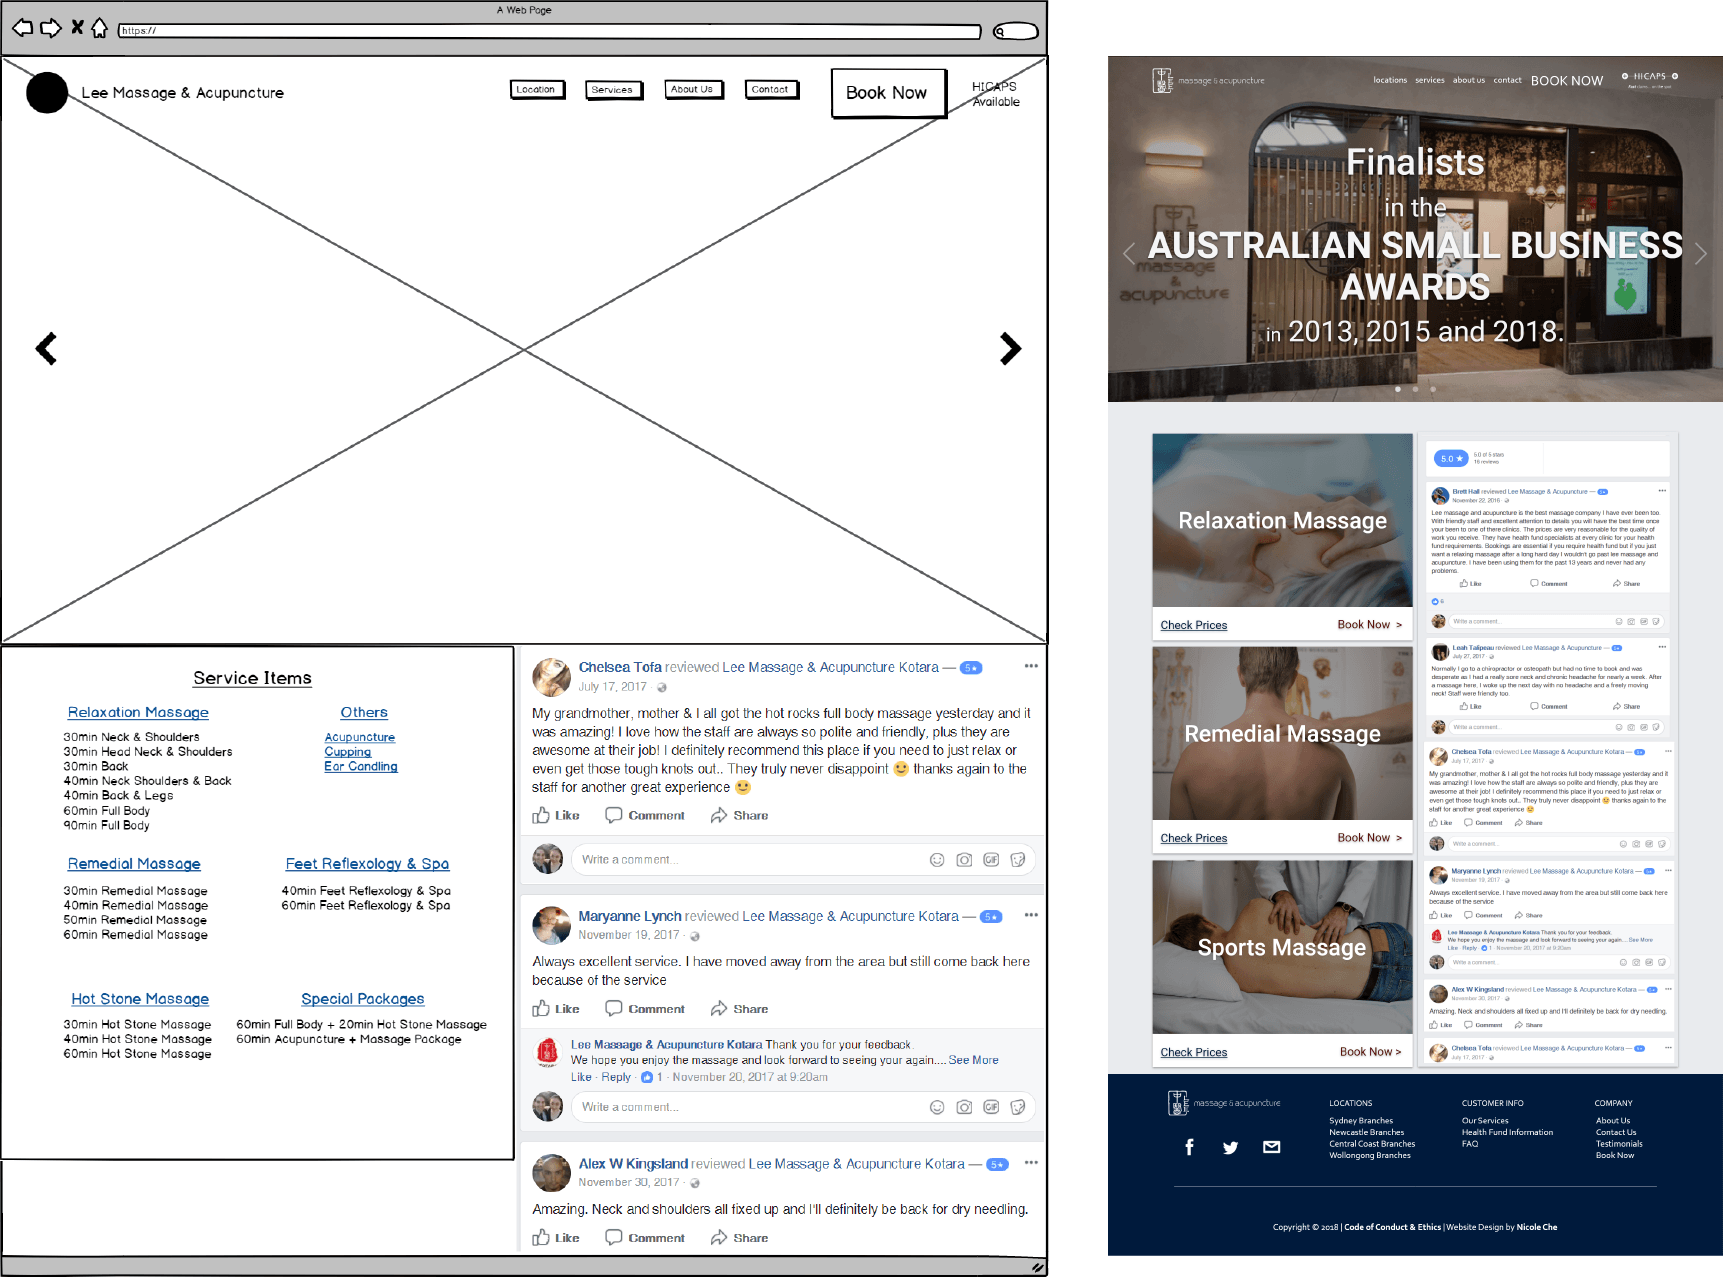The width and height of the screenshot is (1723, 1277).
Task: Click BOOK NOW in the design navigation
Action: tap(1566, 81)
